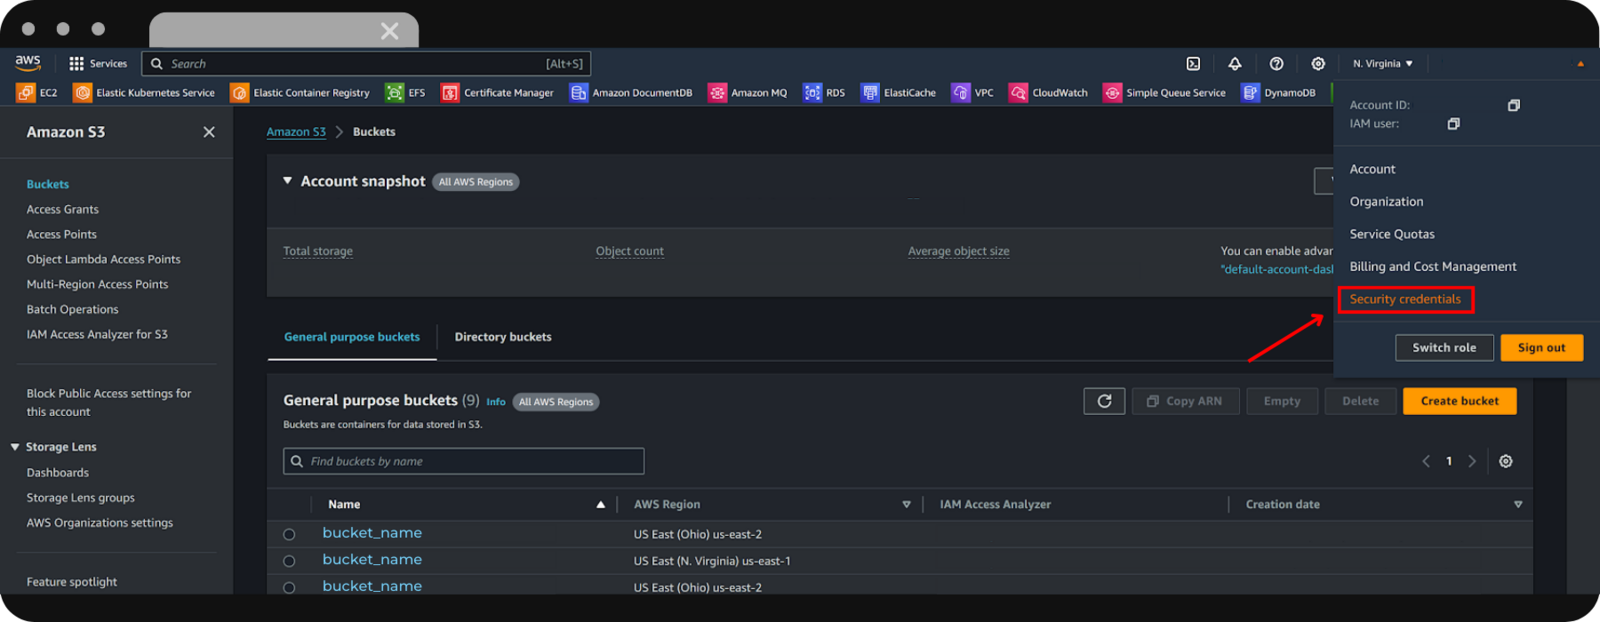
Task: Open the Elastic Container Registry shortcut
Action: [x=300, y=92]
